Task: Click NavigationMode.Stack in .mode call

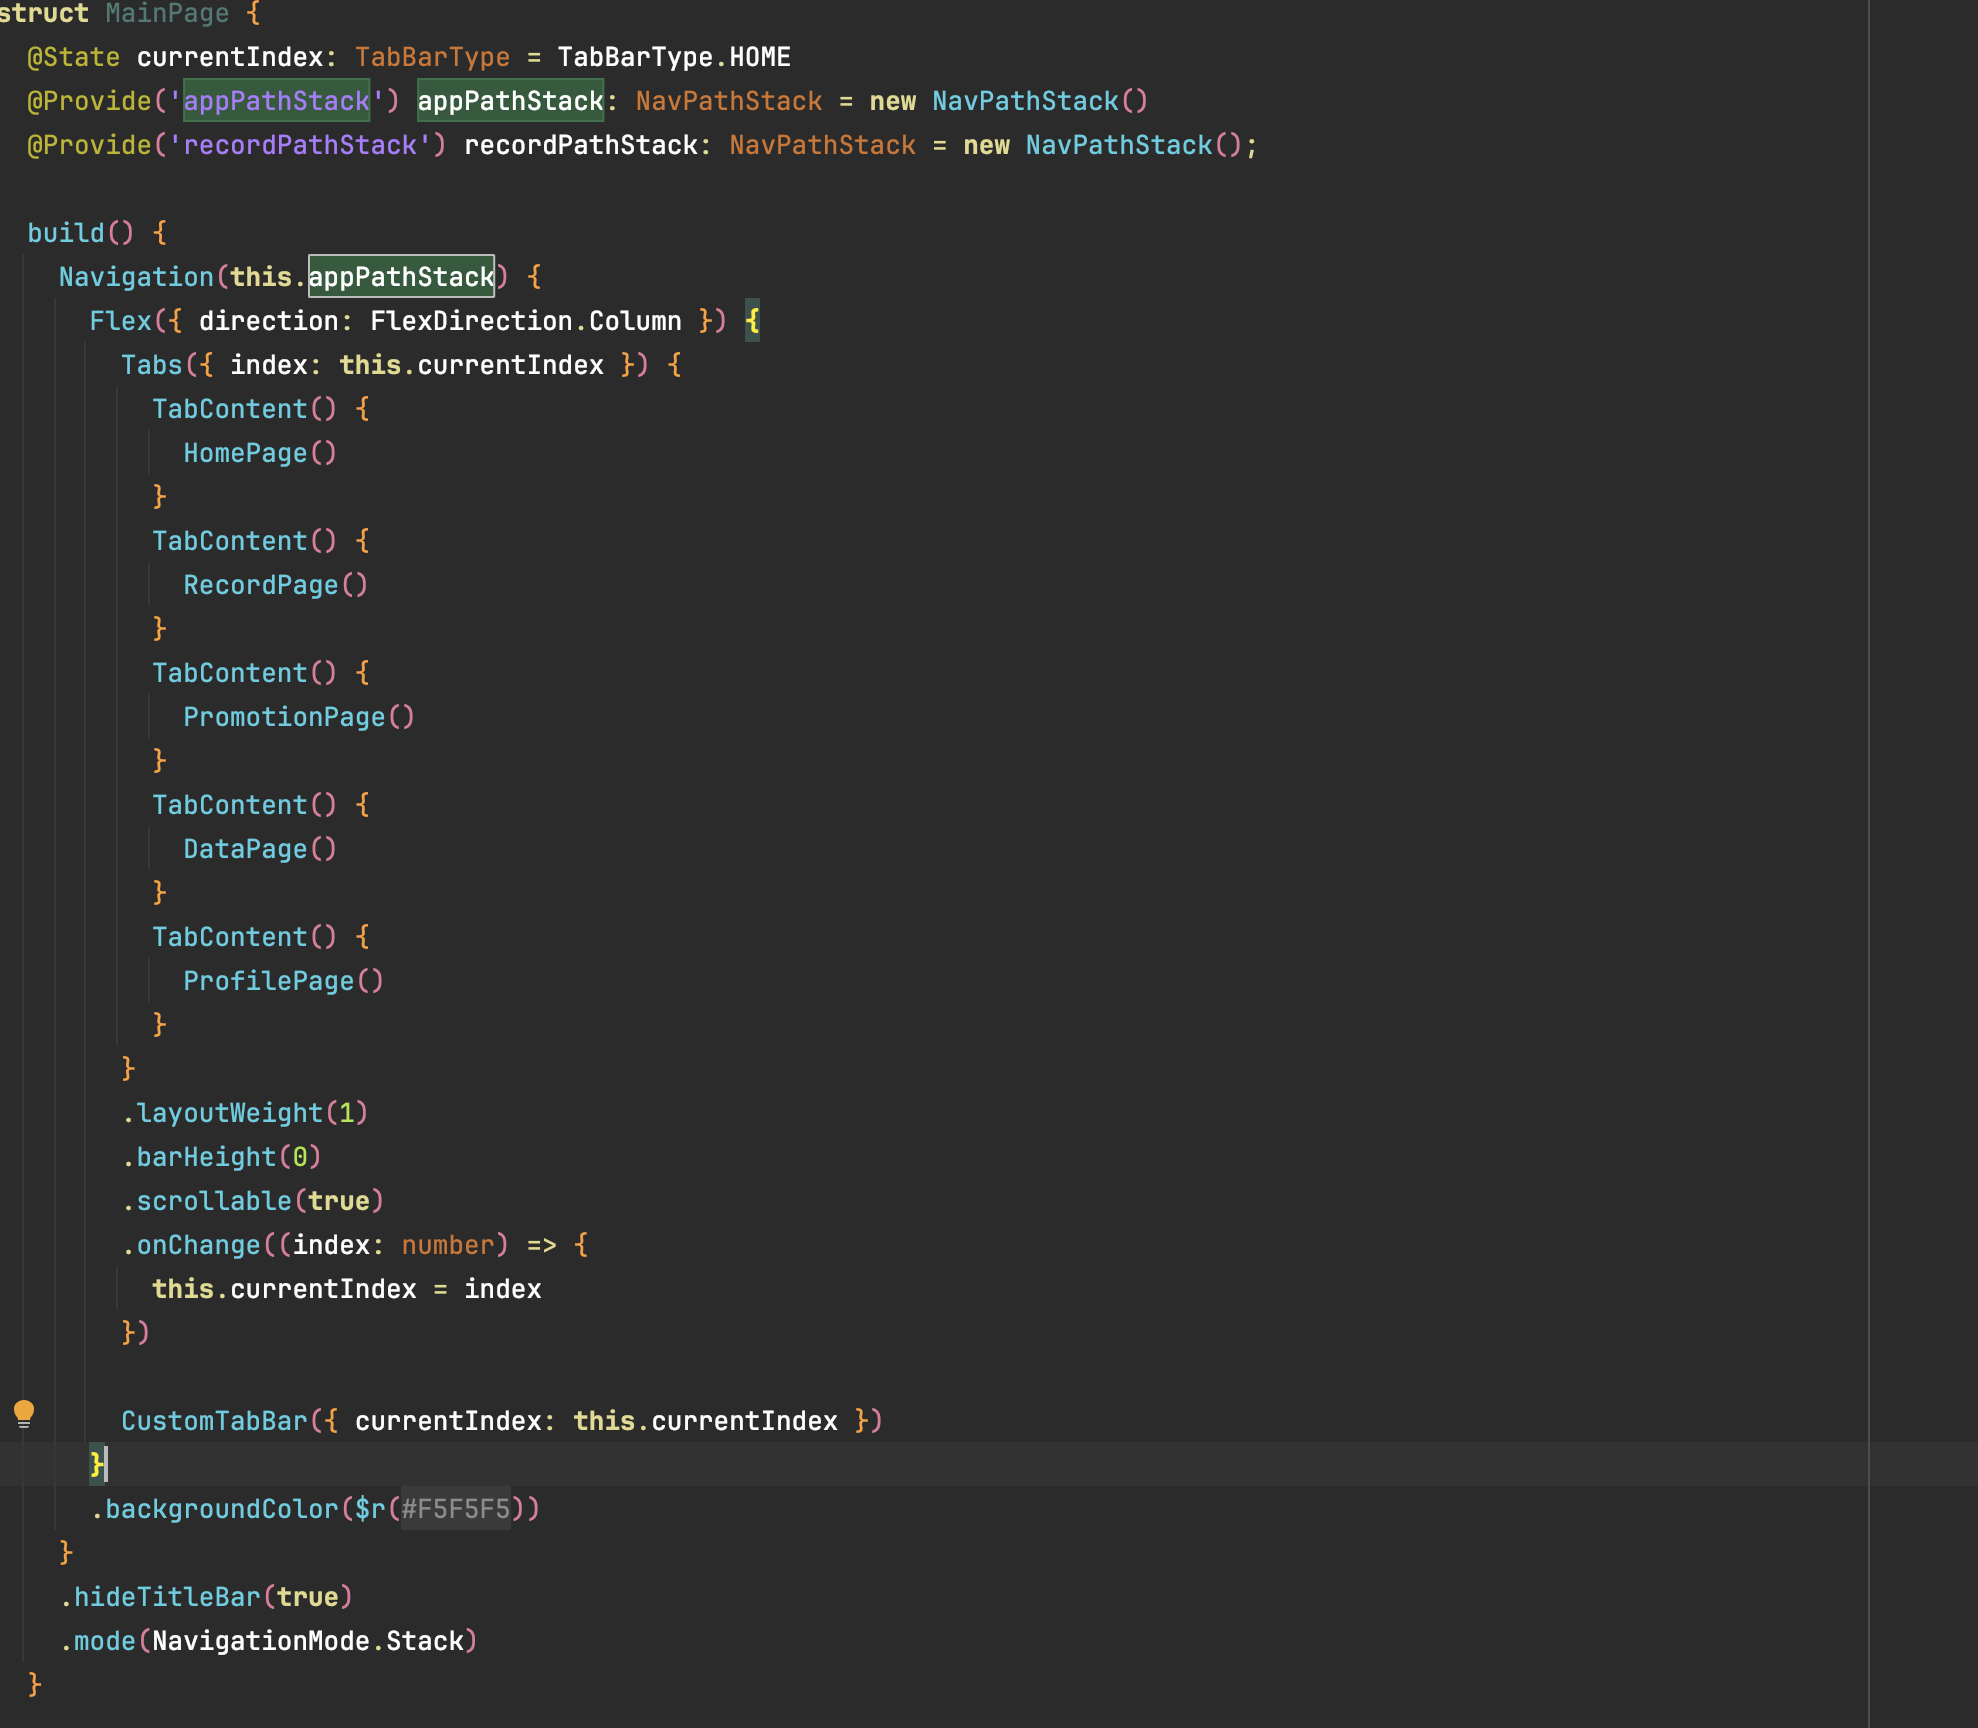Action: pos(308,1641)
